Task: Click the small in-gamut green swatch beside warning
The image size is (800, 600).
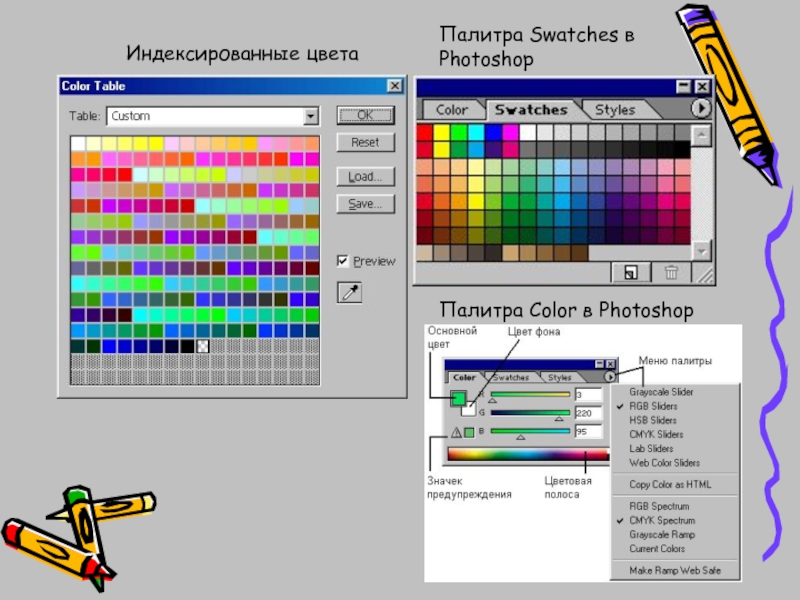Action: [469, 433]
